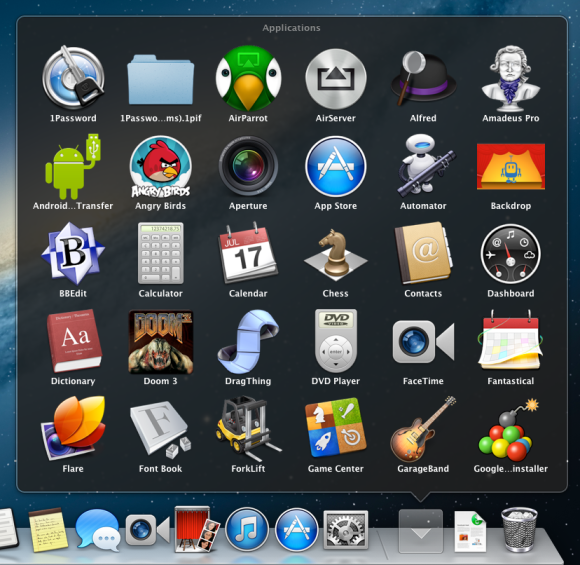
Task: Click the "Game Center" label text
Action: pos(335,469)
